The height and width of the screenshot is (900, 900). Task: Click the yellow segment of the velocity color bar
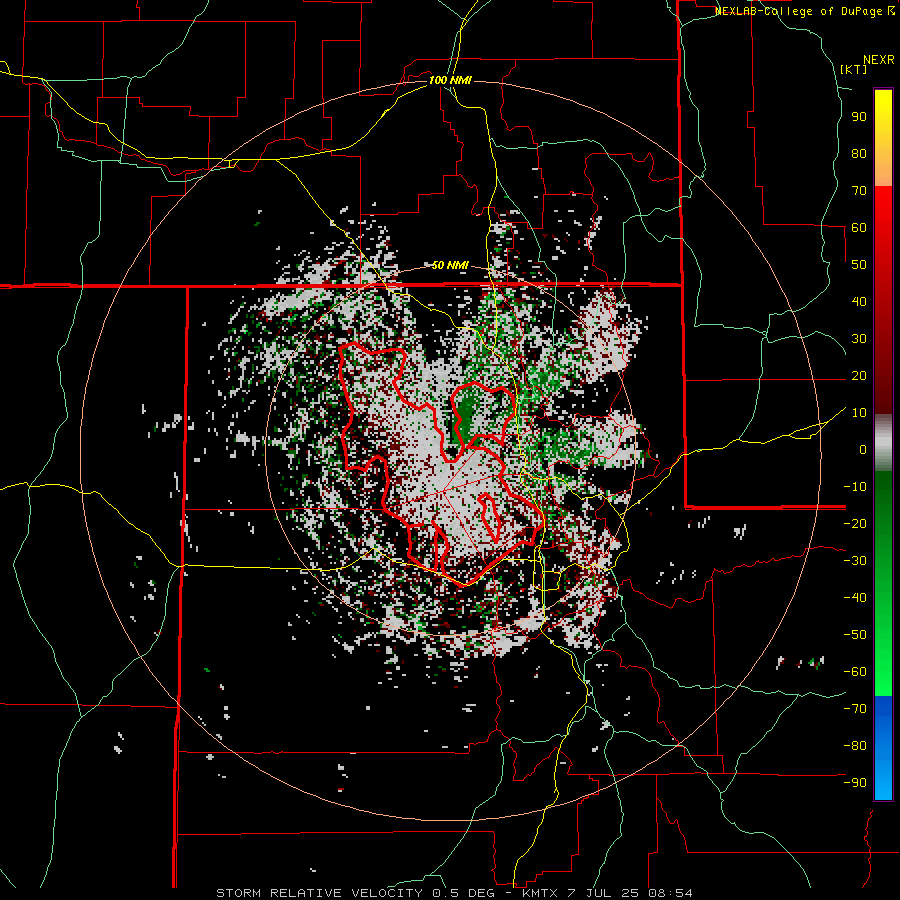883,138
